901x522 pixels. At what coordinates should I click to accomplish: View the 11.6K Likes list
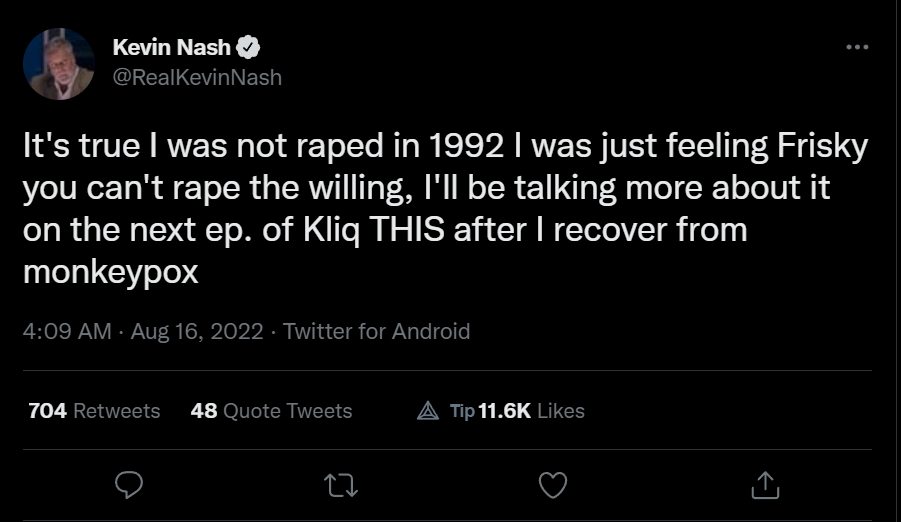(x=532, y=411)
